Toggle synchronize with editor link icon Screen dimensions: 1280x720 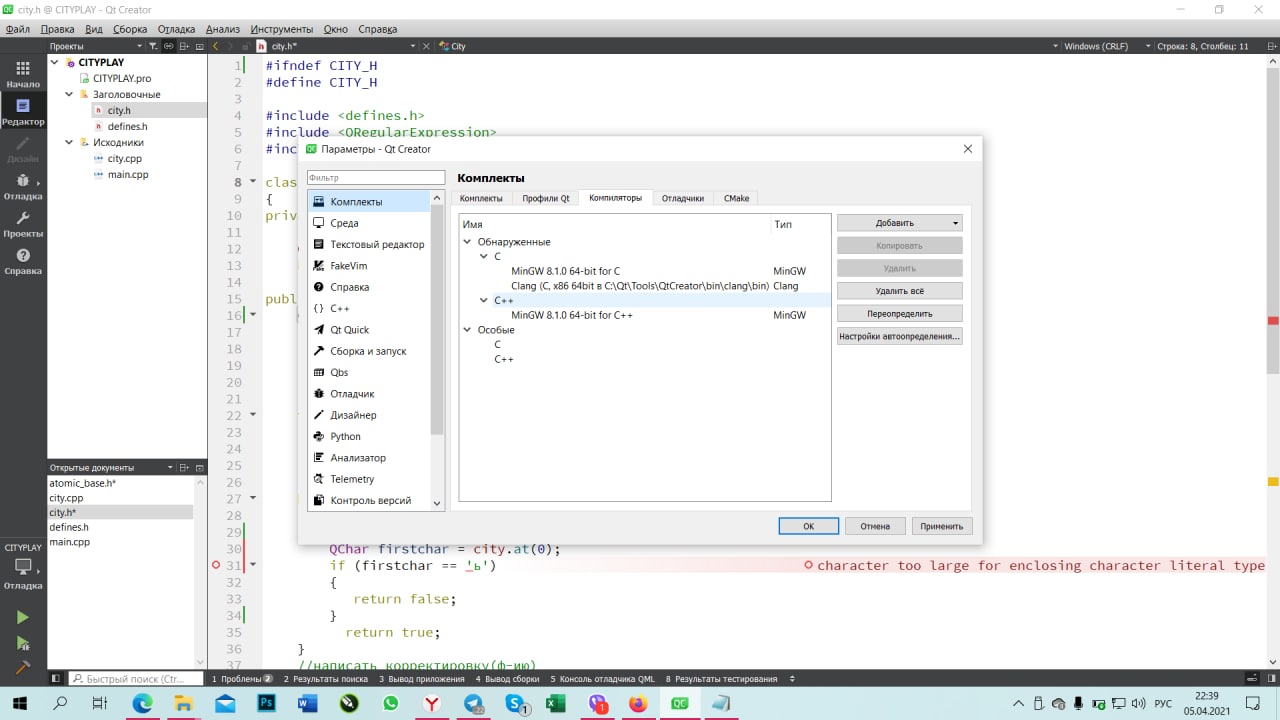pyautogui.click(x=169, y=46)
